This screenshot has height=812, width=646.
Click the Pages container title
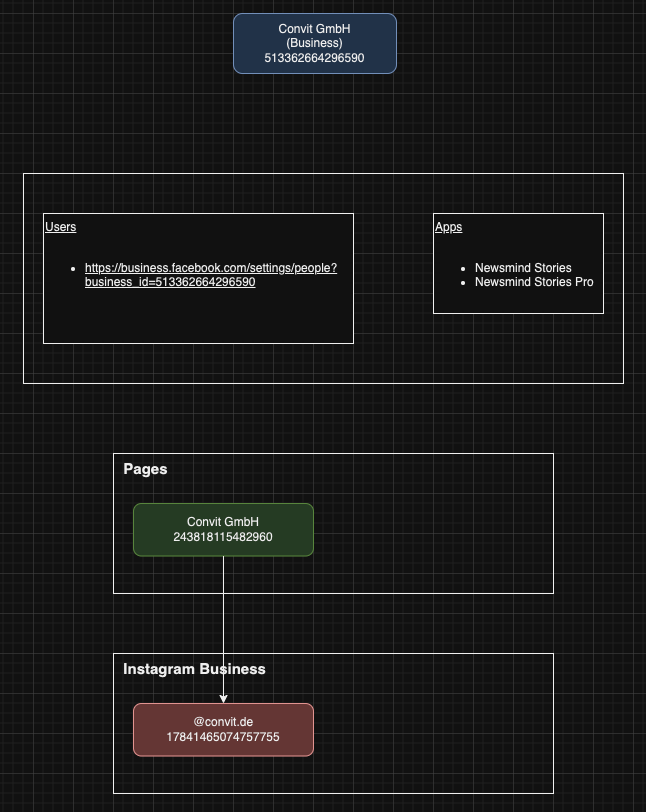tap(145, 469)
